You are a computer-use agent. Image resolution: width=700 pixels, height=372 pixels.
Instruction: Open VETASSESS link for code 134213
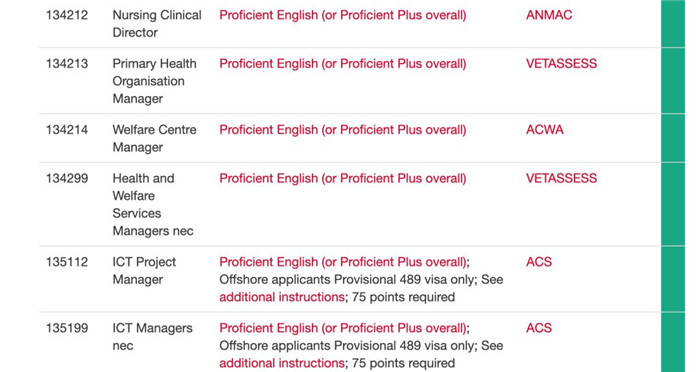[x=561, y=64]
